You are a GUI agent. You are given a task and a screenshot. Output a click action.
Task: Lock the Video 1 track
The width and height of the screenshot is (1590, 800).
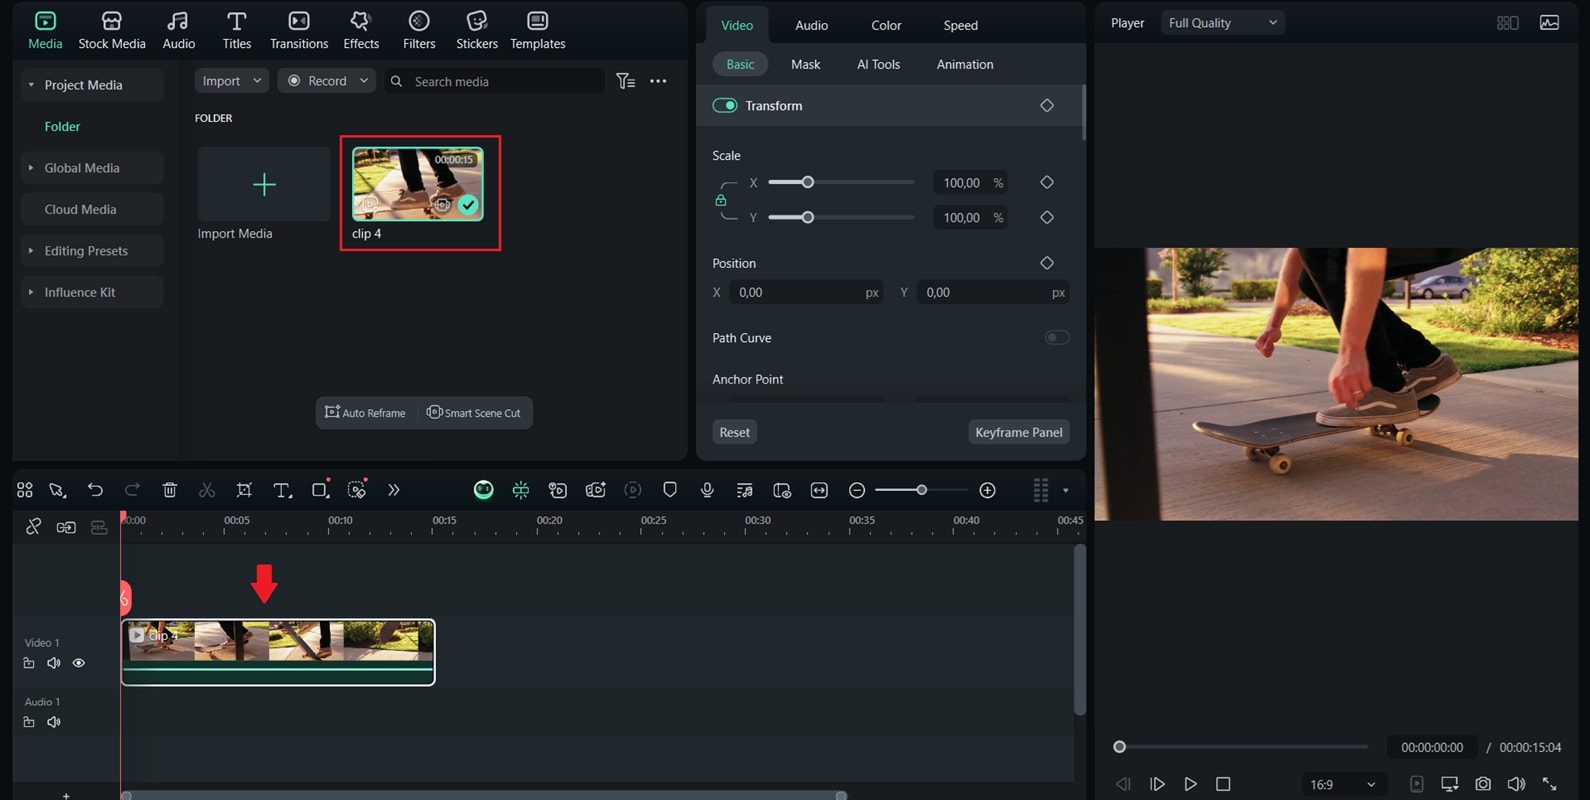29,663
